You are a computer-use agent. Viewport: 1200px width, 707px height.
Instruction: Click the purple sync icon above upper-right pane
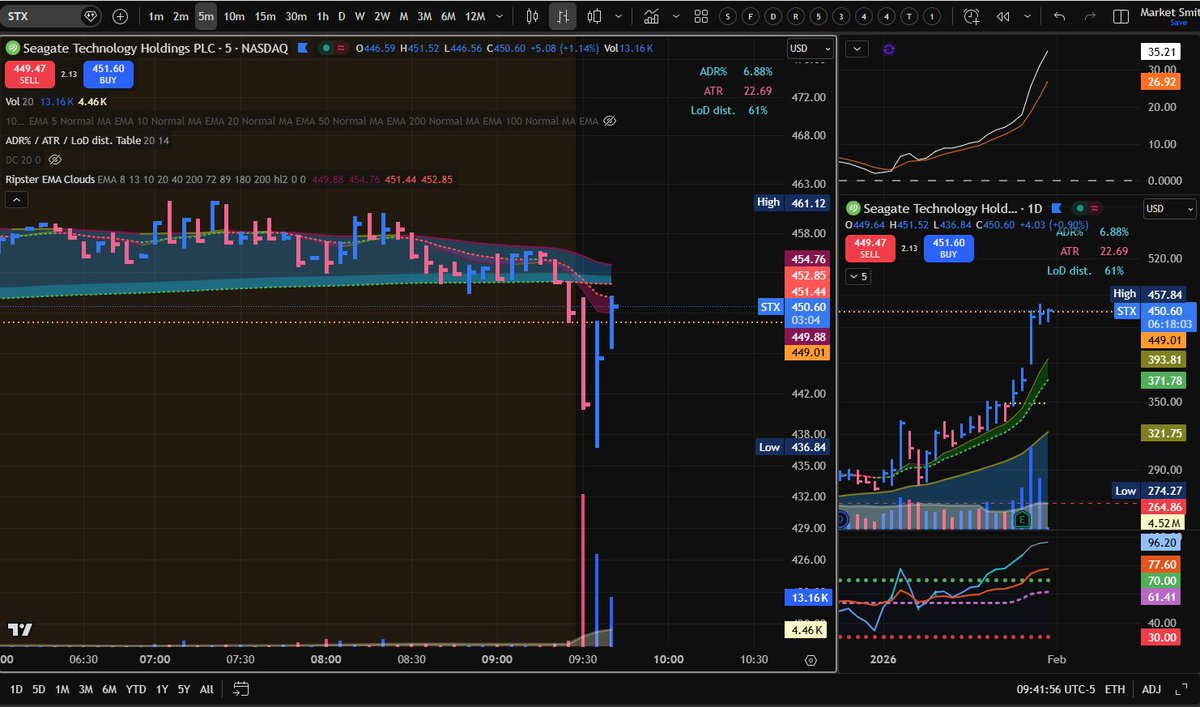[x=890, y=48]
